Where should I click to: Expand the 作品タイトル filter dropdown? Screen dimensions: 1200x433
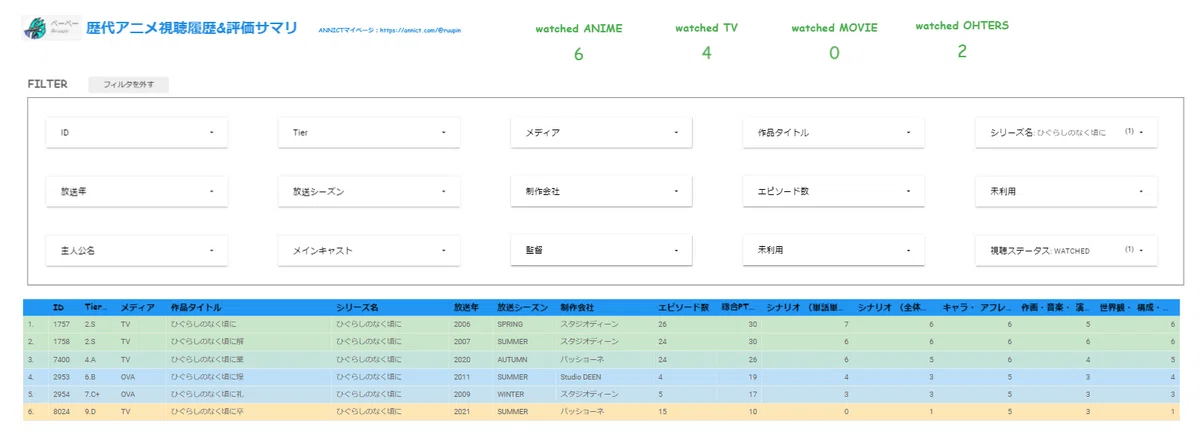click(x=834, y=132)
